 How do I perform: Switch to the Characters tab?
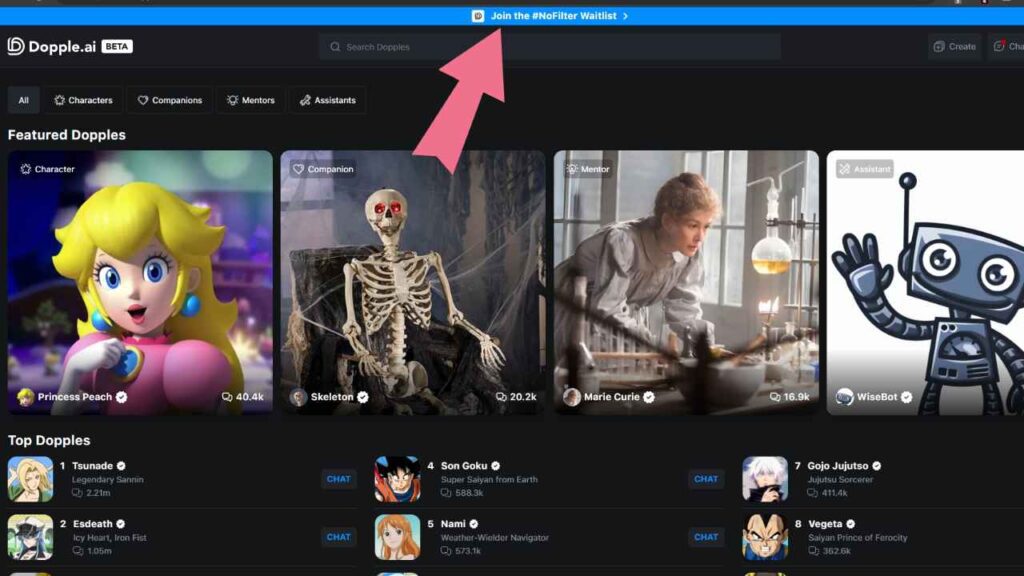(83, 100)
